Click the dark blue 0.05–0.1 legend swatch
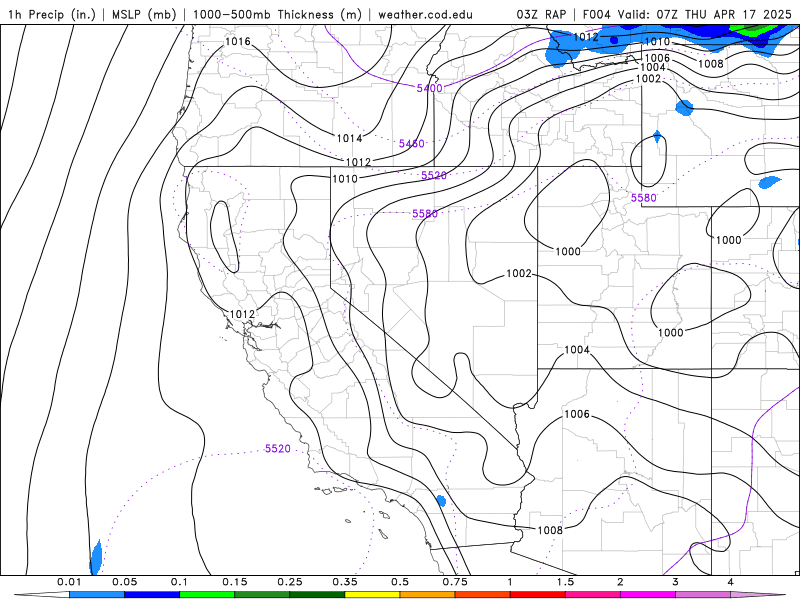The width and height of the screenshot is (800, 600). tap(152, 595)
